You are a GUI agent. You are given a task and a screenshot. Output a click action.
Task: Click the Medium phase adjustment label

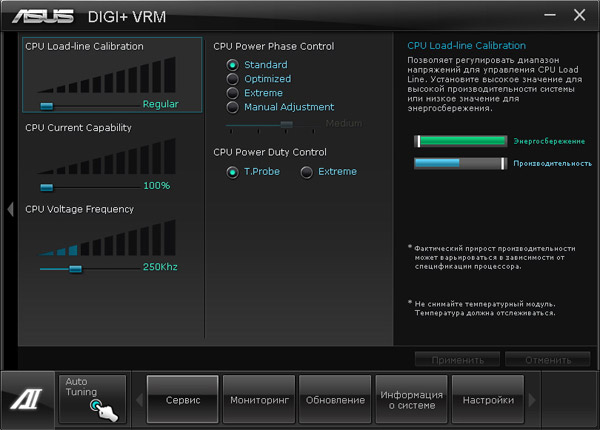click(344, 123)
